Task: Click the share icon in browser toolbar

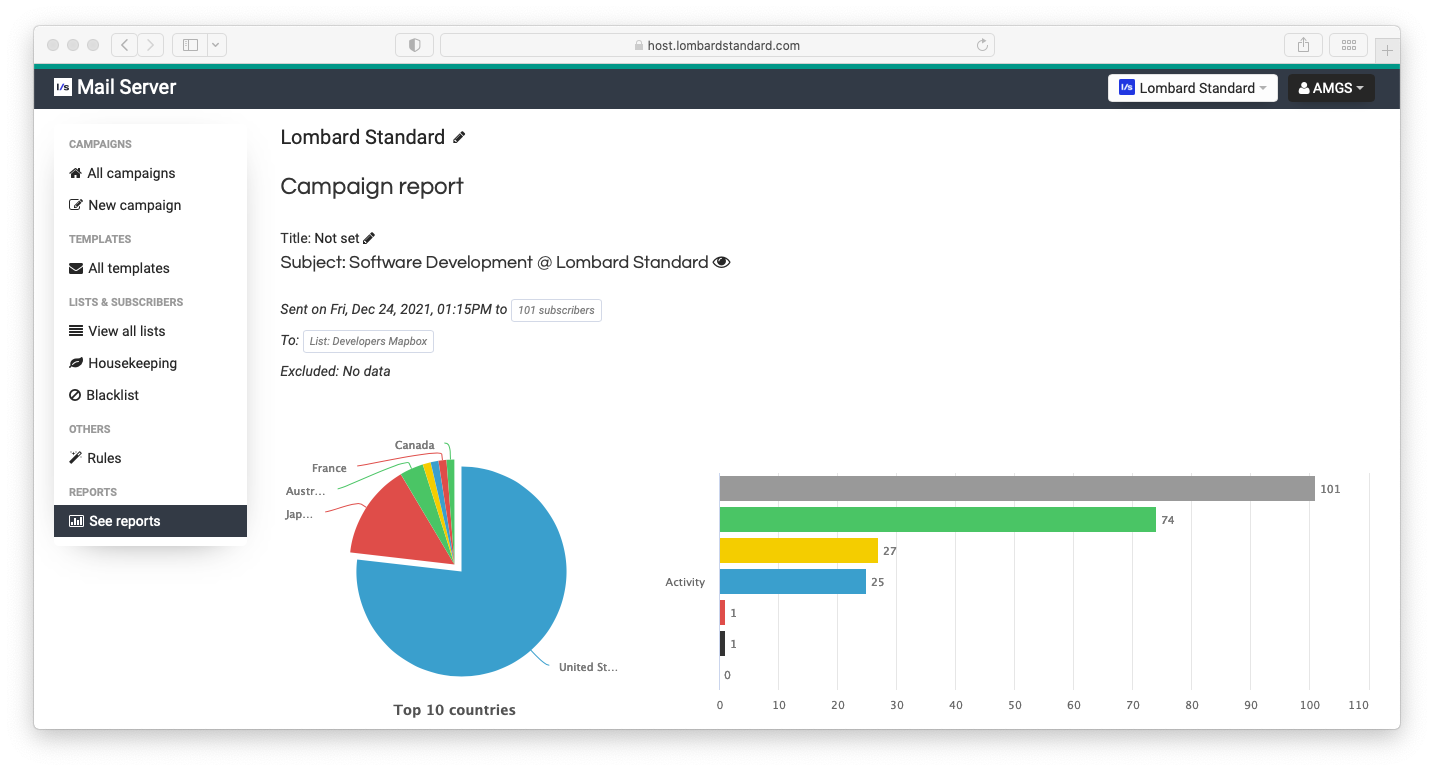Action: tap(1303, 45)
